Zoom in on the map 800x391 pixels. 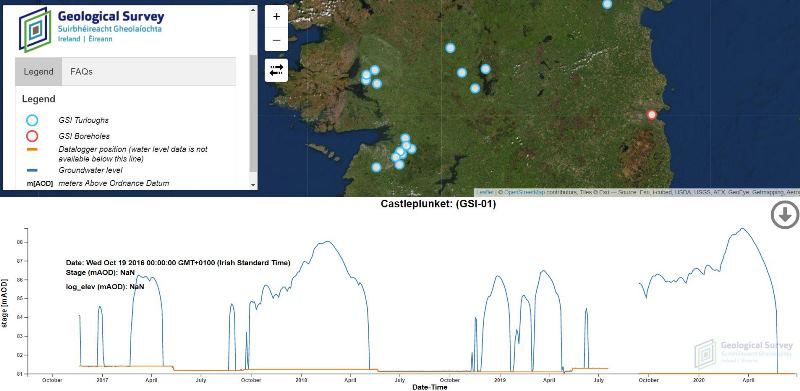click(x=277, y=17)
